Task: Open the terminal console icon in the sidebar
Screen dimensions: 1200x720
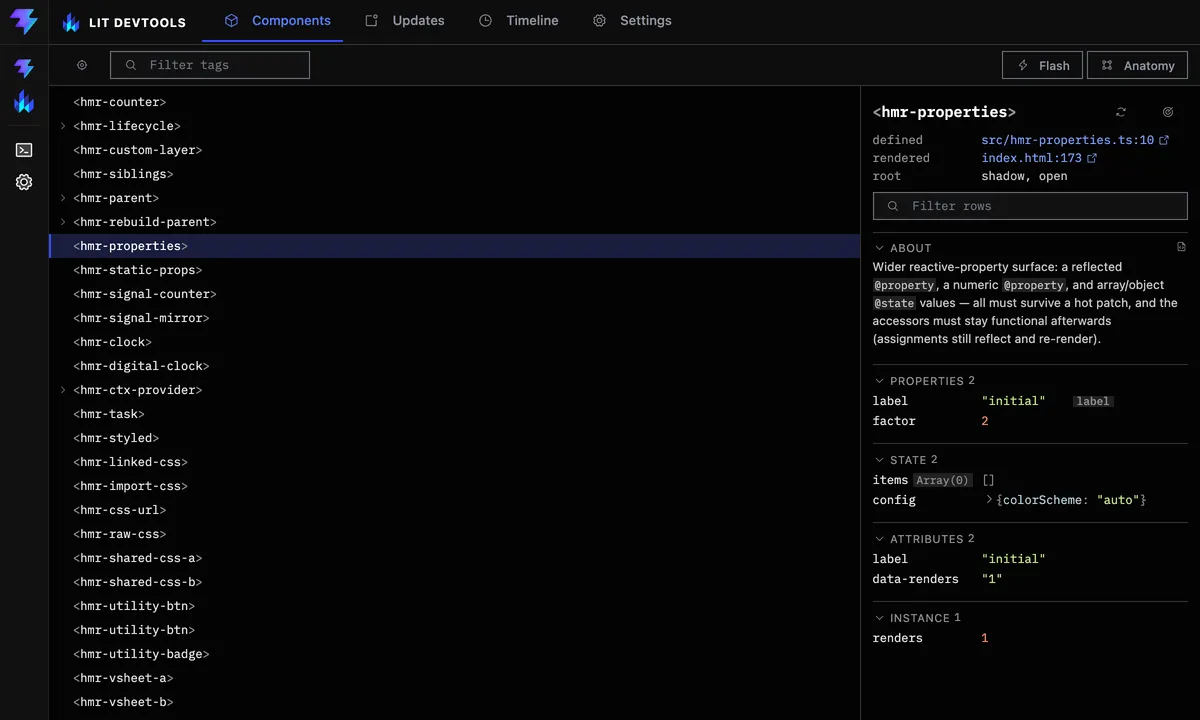Action: click(24, 150)
